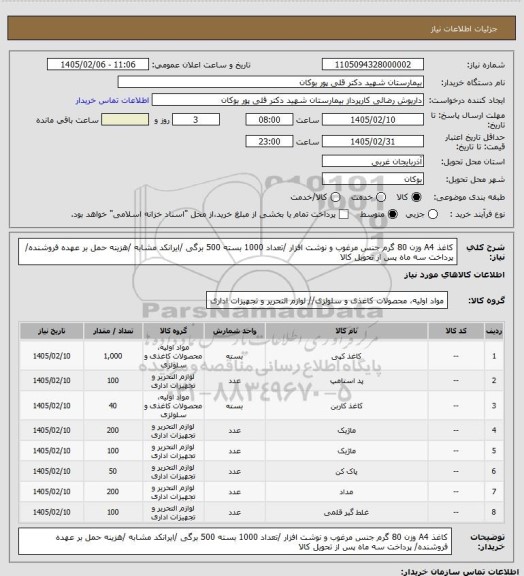
Task: Click the quantity 40 cell
Action: click(113, 406)
